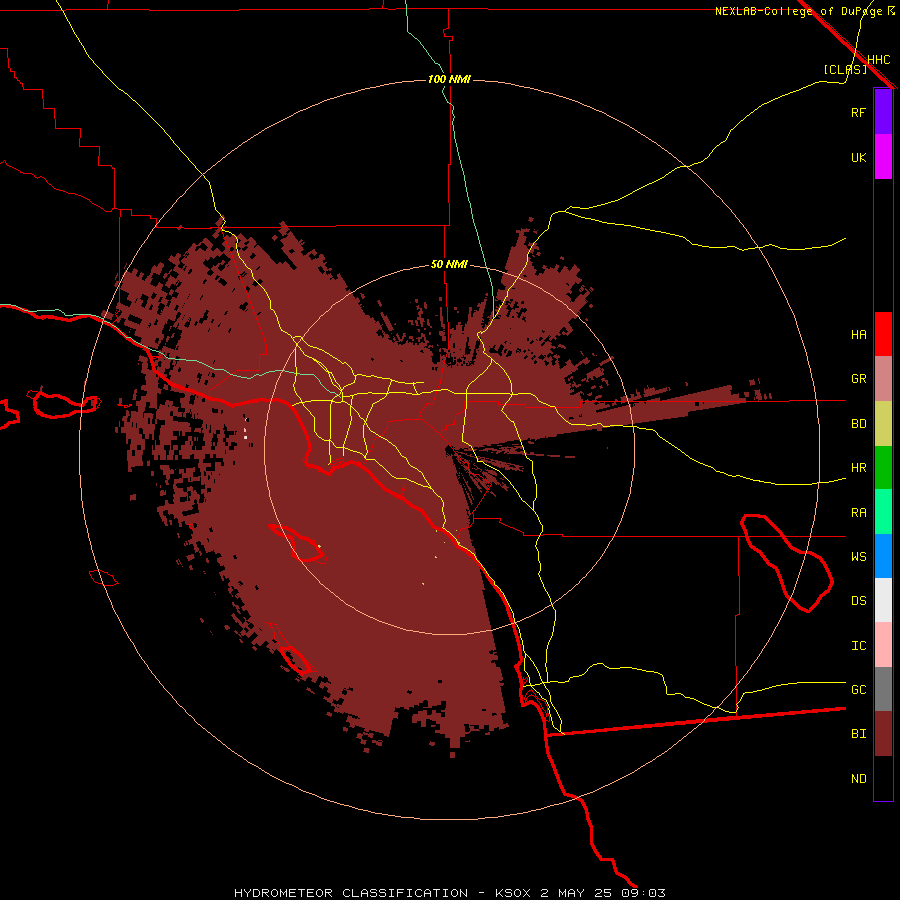Click the ND black legend swatch
900x900 pixels.
[883, 778]
